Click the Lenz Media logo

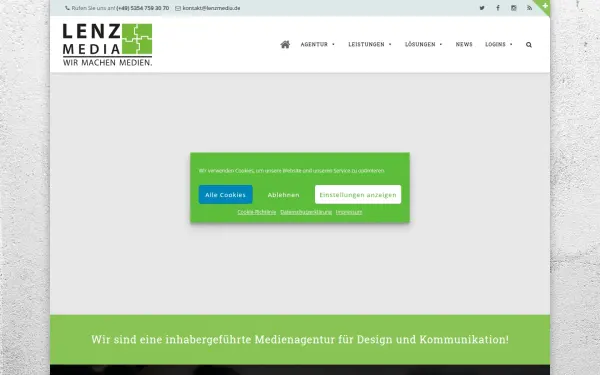(x=107, y=44)
